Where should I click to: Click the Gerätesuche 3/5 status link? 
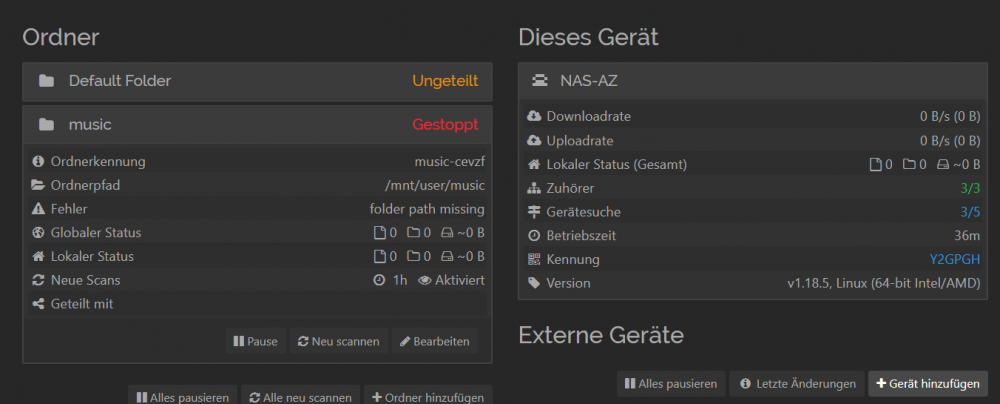[970, 212]
